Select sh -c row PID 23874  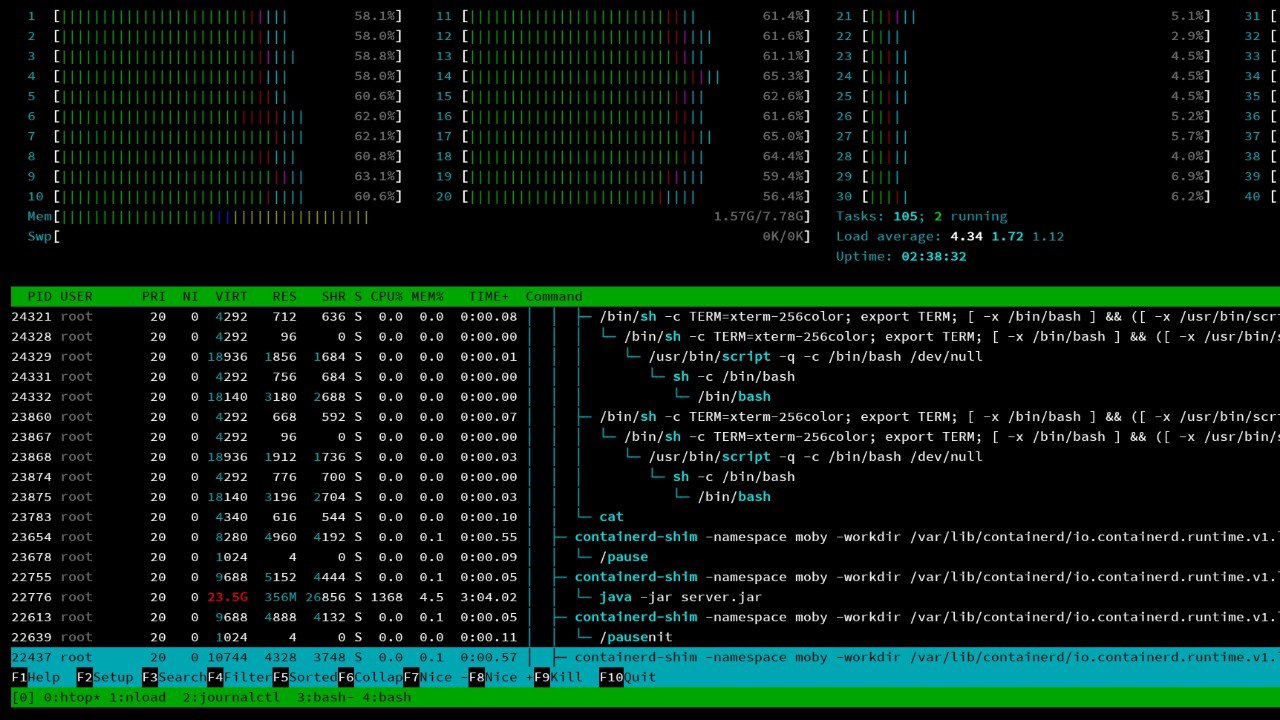pyautogui.click(x=645, y=477)
